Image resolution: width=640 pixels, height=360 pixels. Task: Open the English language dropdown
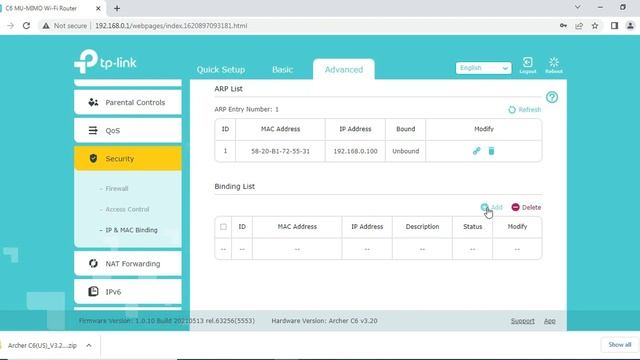(x=483, y=68)
